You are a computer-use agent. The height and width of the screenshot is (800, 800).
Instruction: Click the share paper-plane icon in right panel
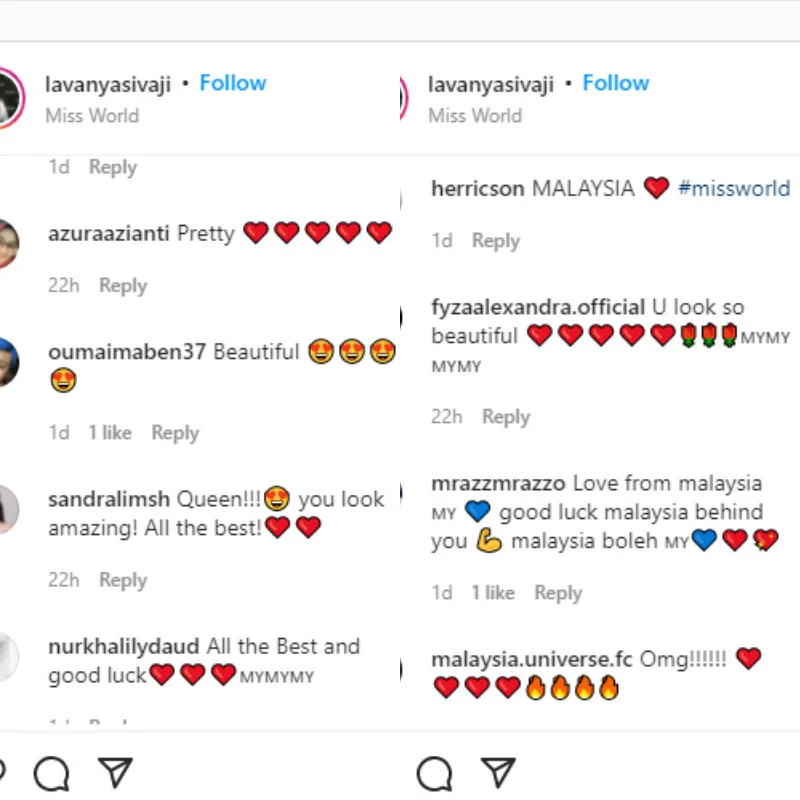498,772
